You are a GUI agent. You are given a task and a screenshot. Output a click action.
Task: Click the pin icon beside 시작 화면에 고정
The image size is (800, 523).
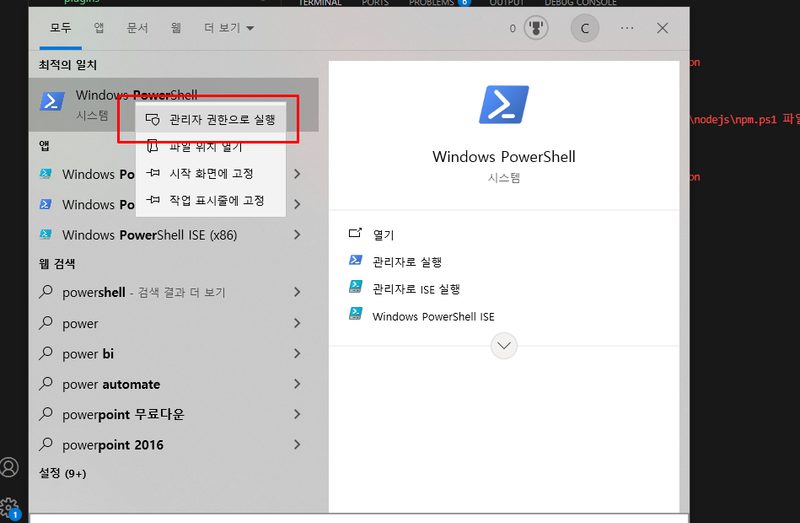coord(153,173)
